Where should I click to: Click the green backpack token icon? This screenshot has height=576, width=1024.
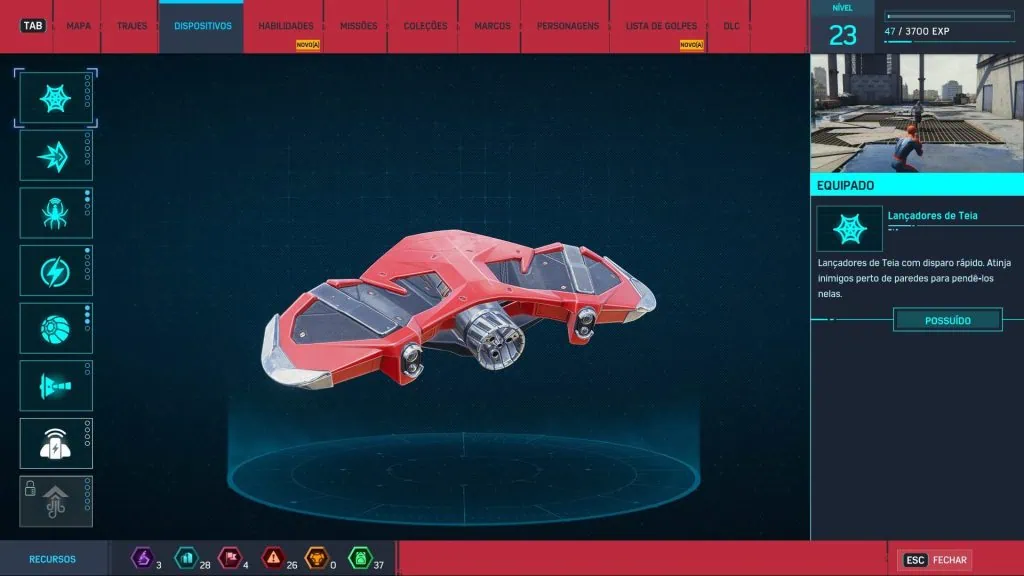[360, 558]
